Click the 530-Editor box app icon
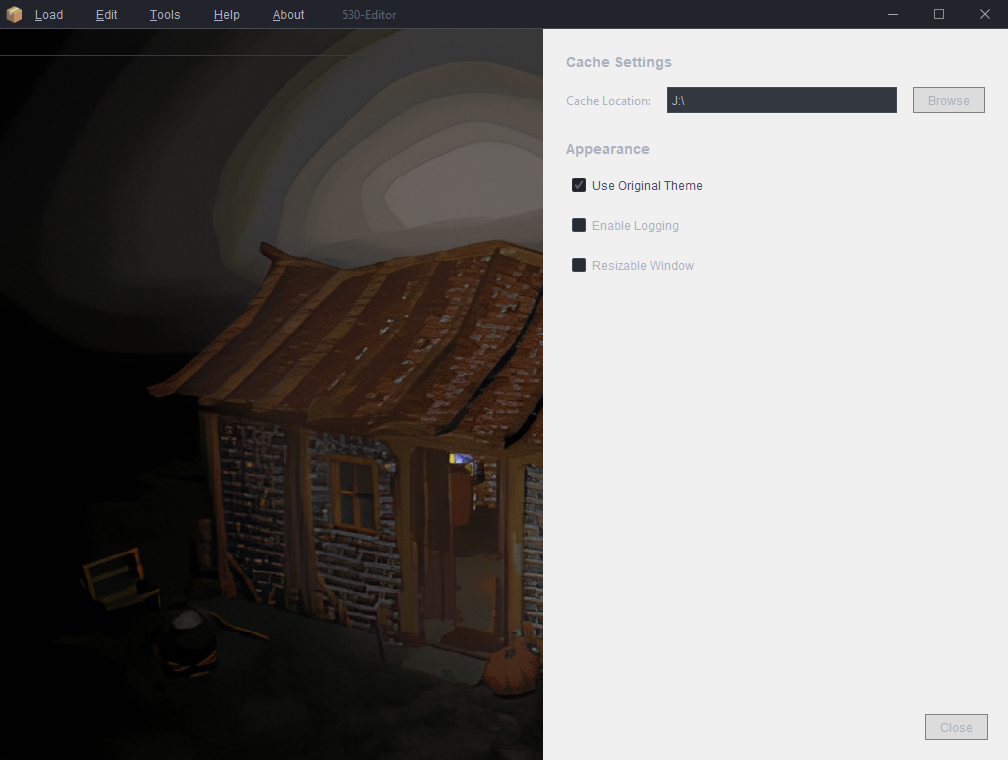This screenshot has height=760, width=1008. coord(14,14)
